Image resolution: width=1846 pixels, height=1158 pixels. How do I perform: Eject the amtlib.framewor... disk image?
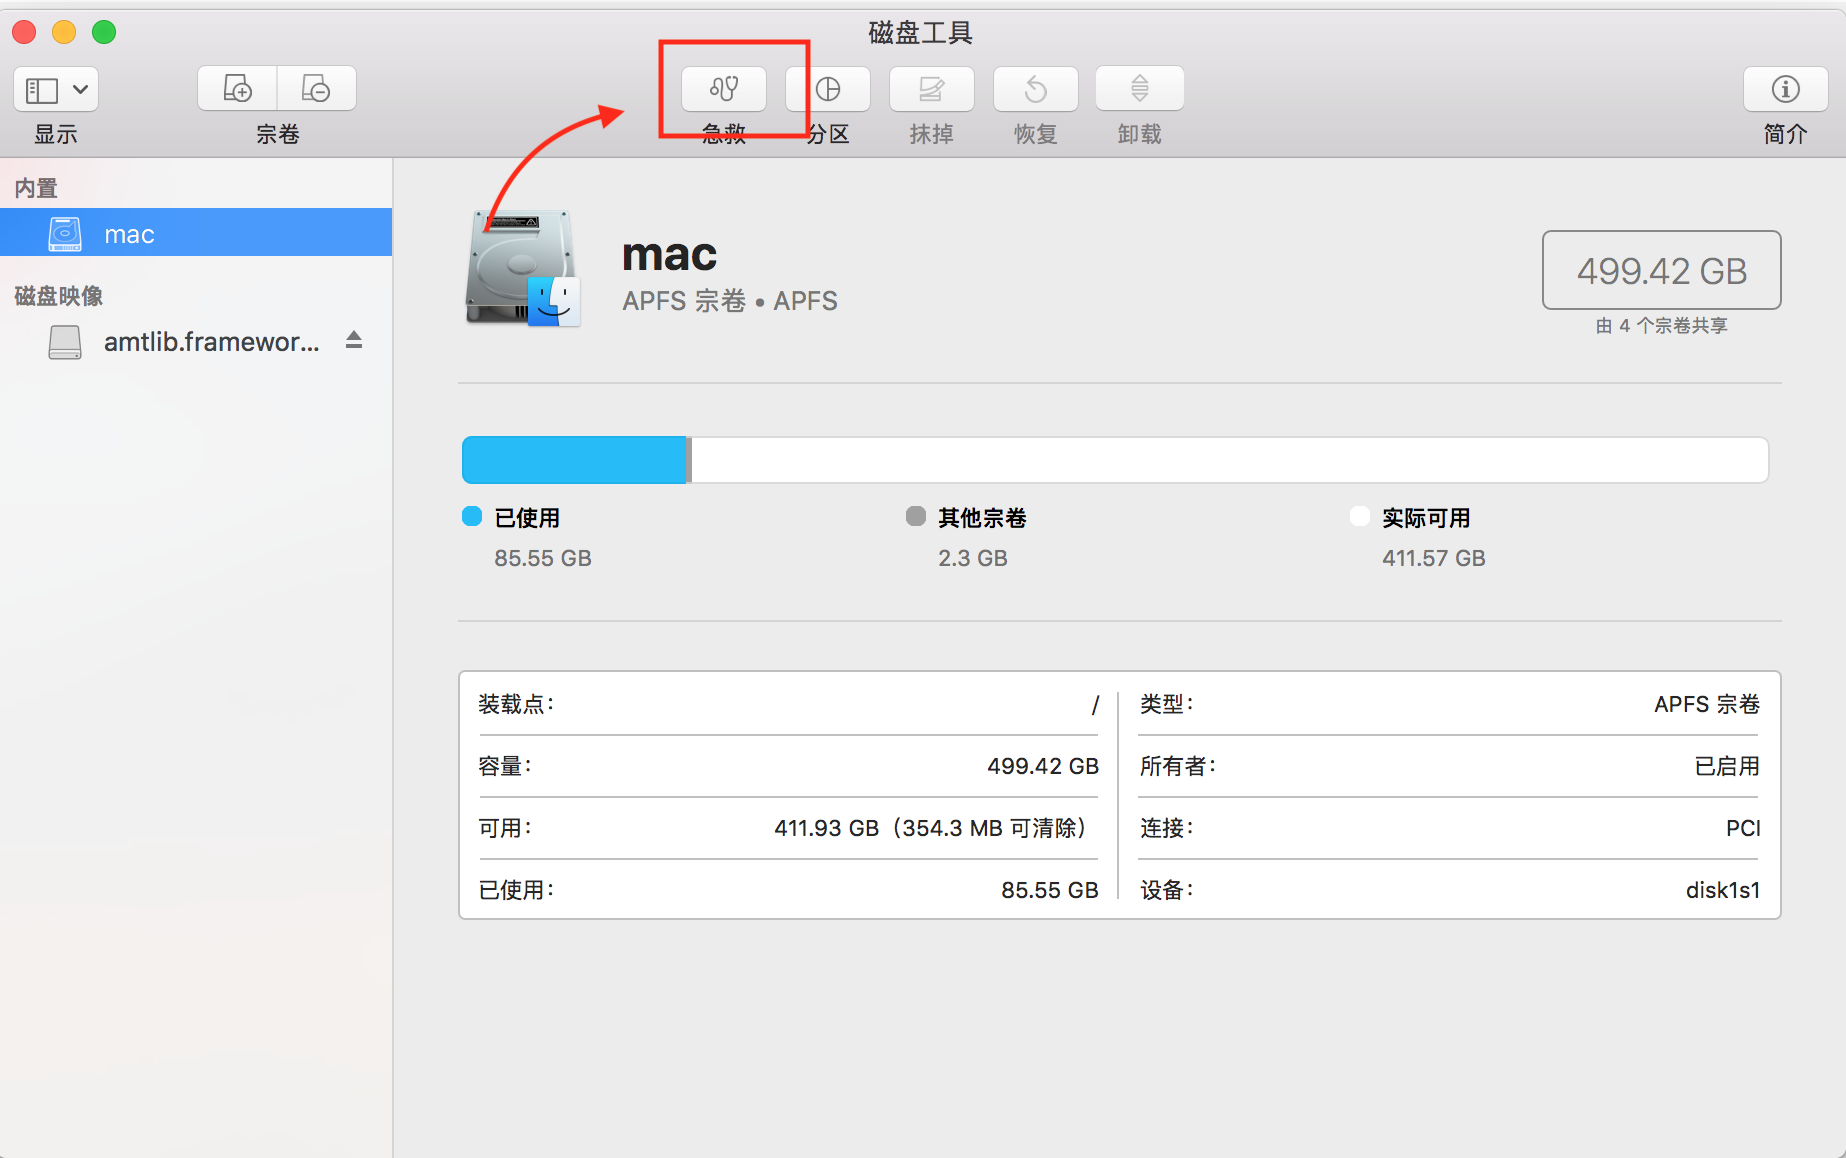click(x=354, y=340)
